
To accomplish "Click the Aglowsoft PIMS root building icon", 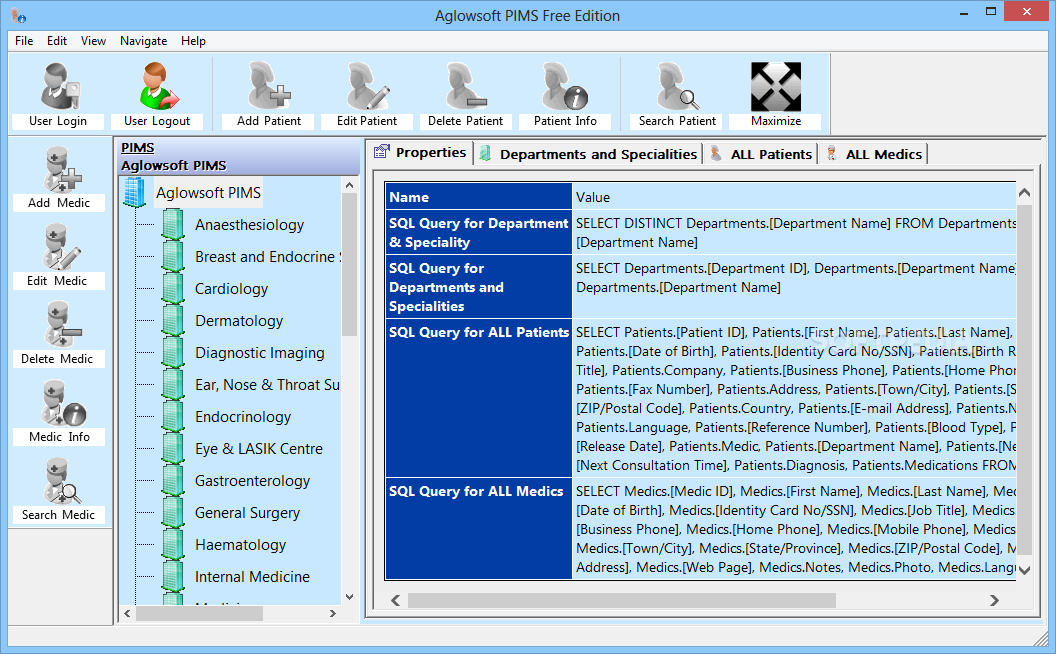I will [x=135, y=193].
